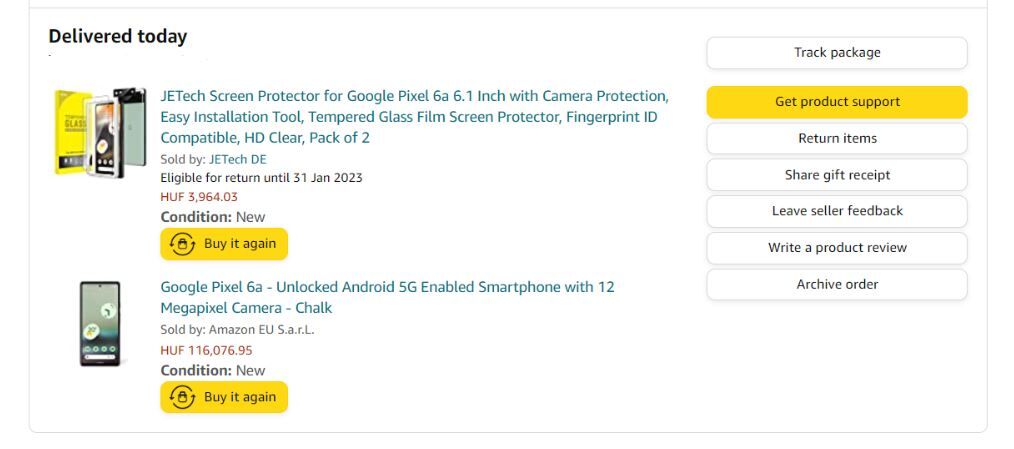Click the HUF 116,076.95 price text

point(206,351)
